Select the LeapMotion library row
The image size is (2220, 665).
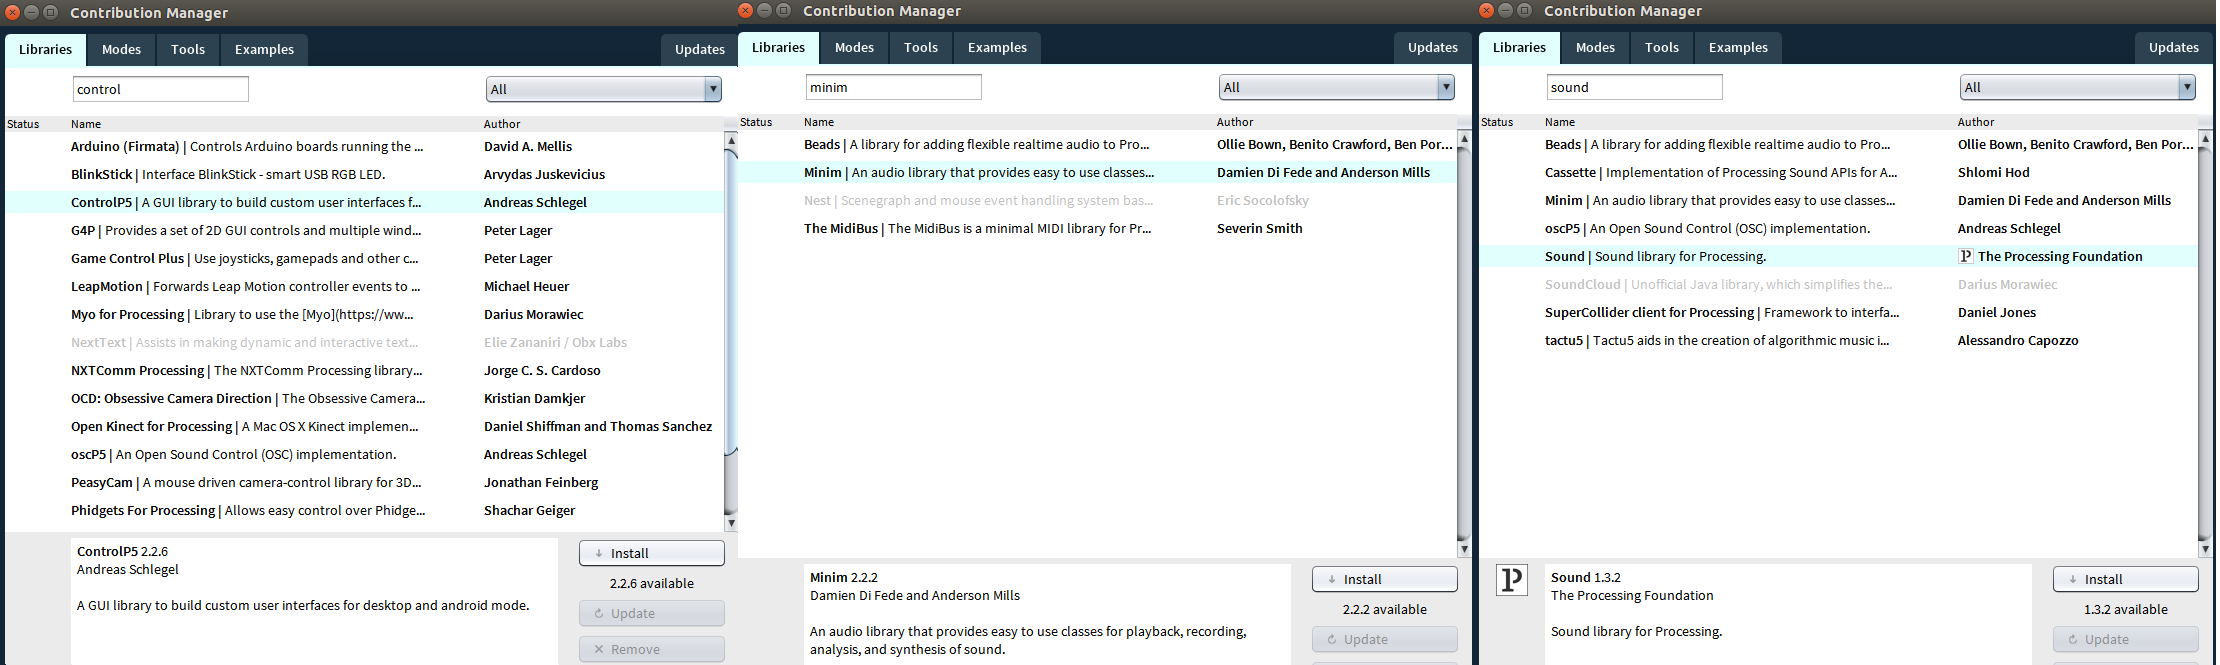click(364, 286)
